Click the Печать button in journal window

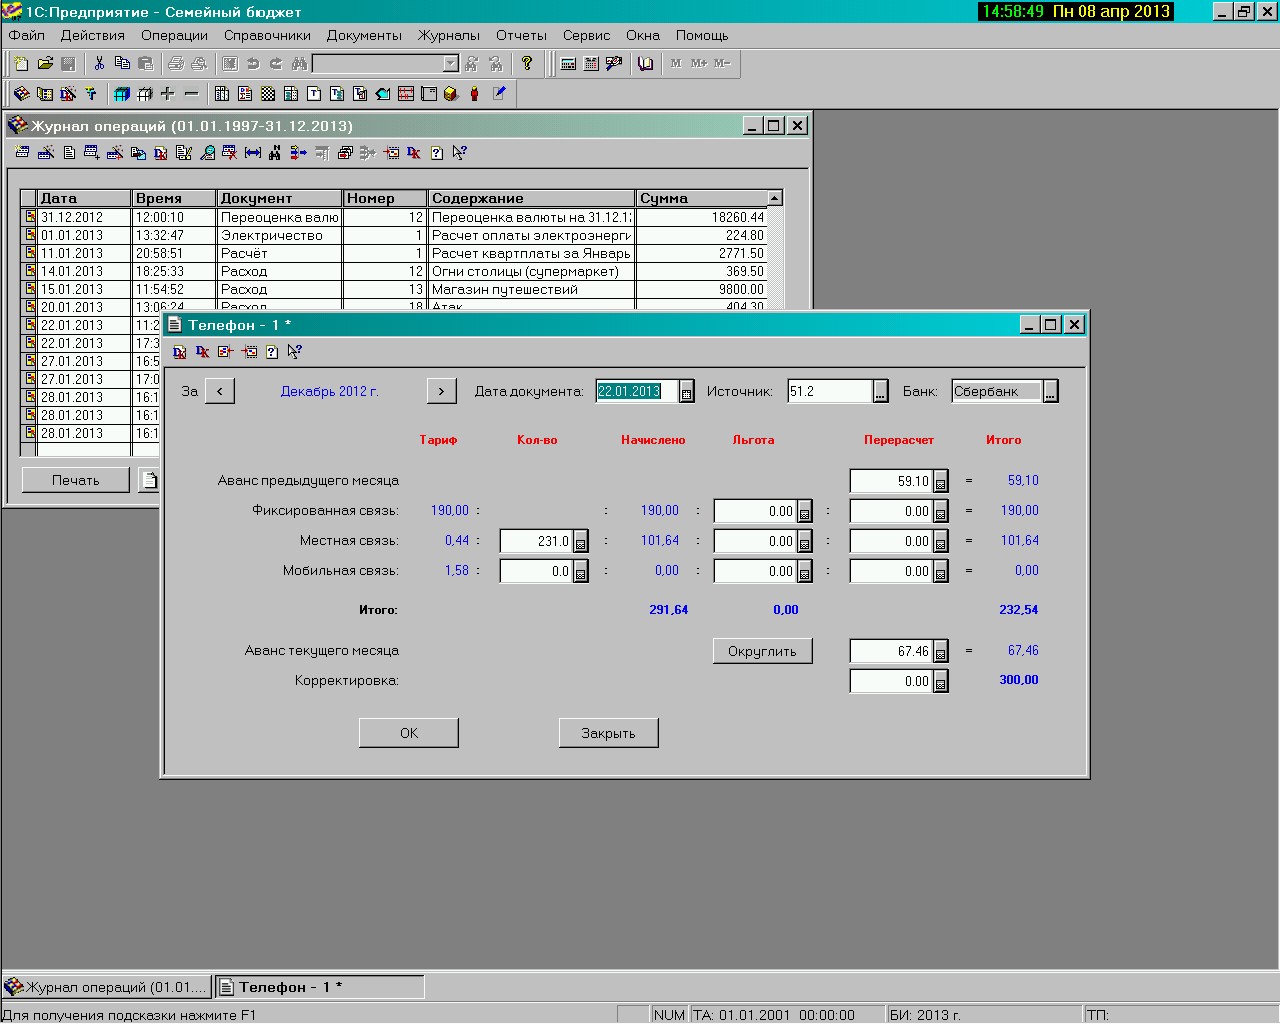coord(76,480)
